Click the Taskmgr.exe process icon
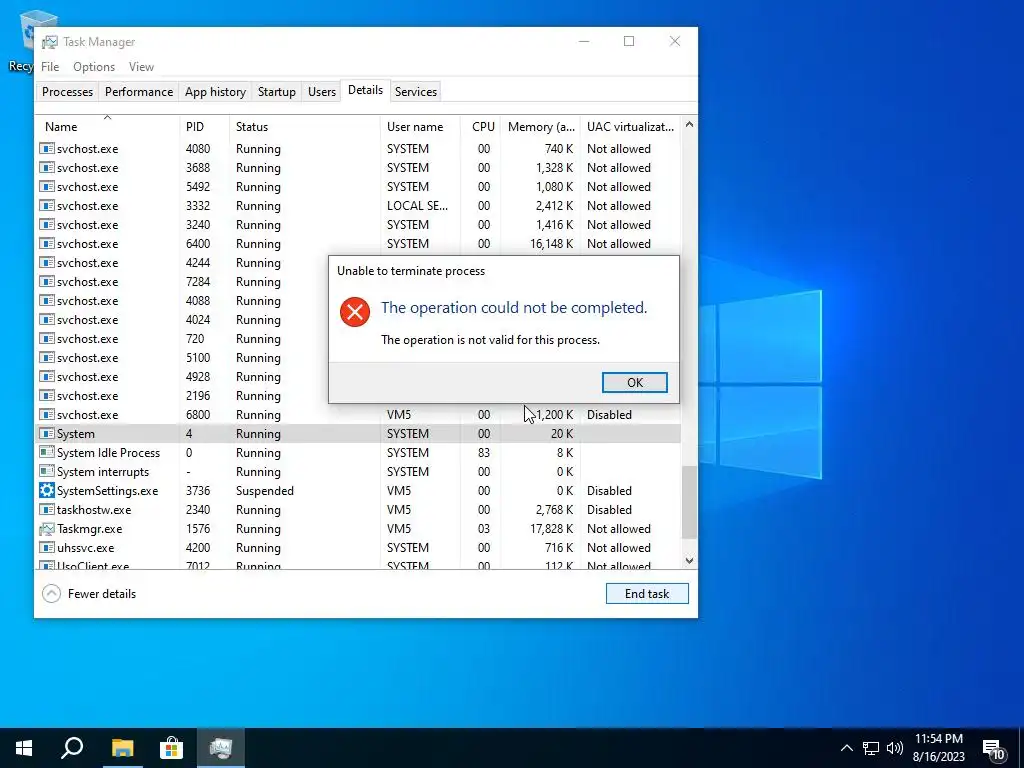The height and width of the screenshot is (768, 1024). coord(46,529)
